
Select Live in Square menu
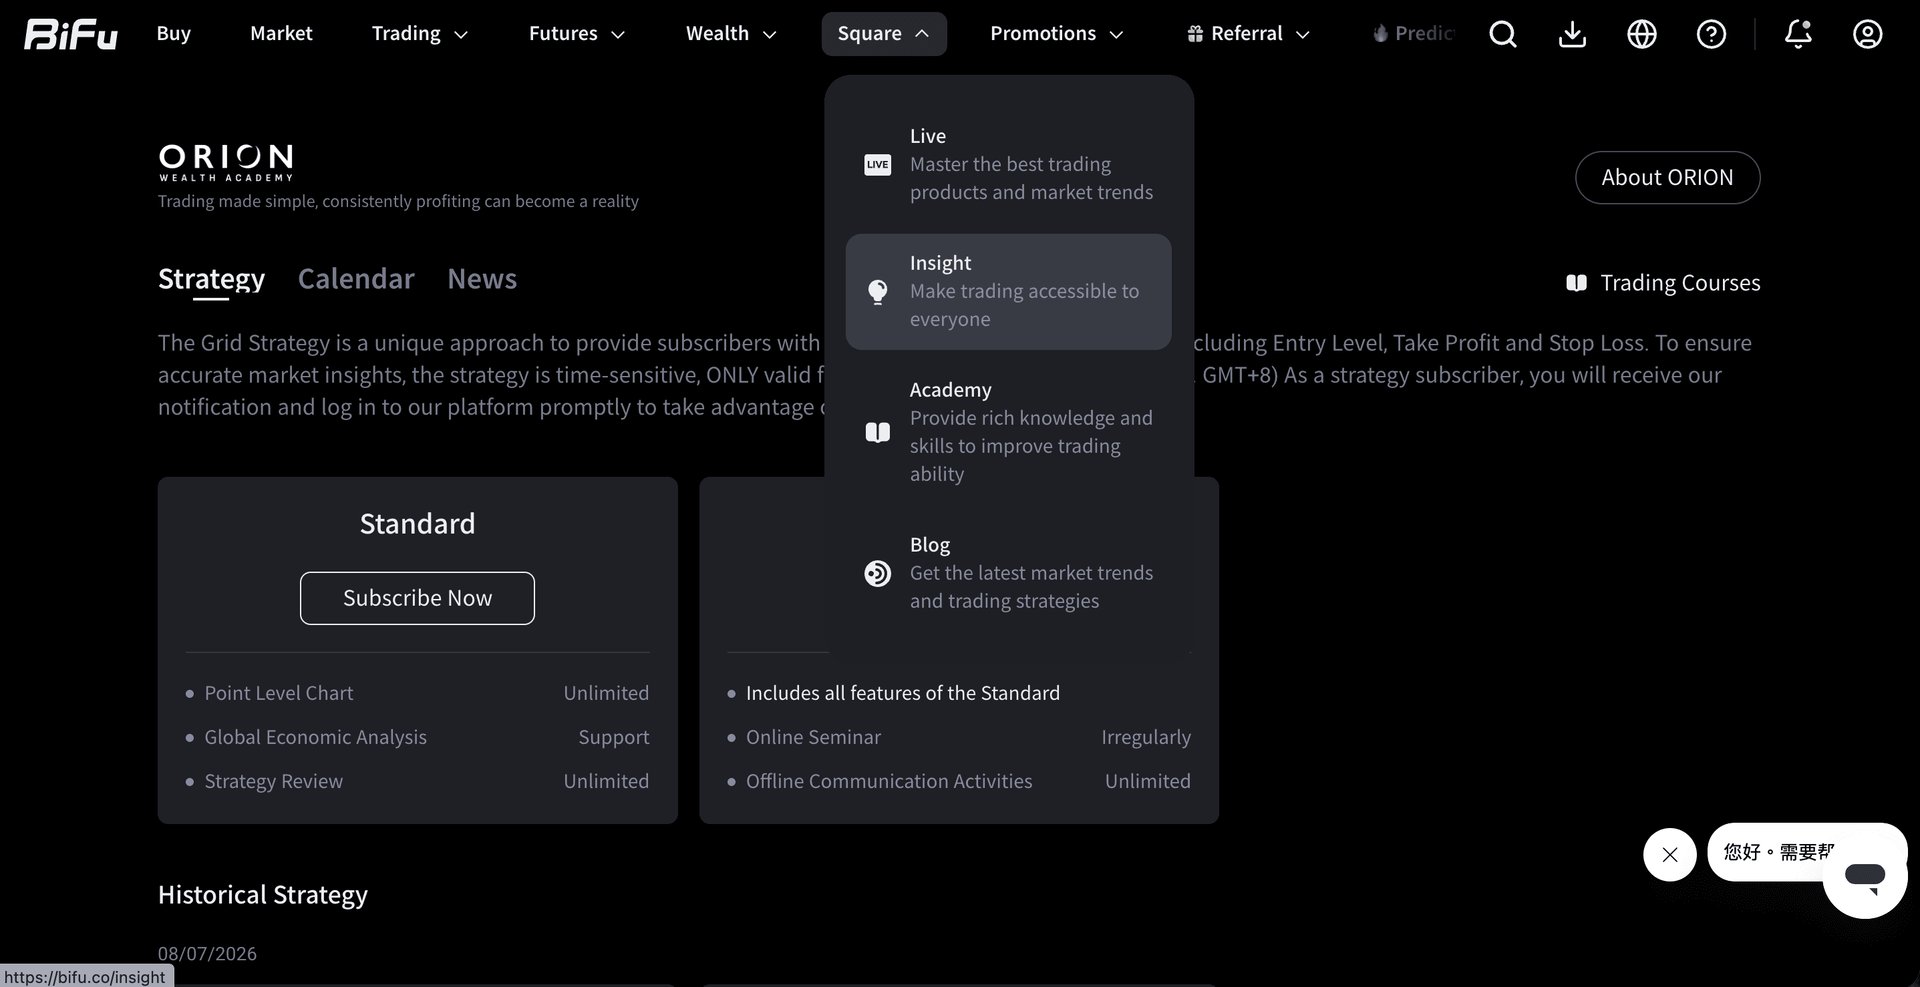pyautogui.click(x=1008, y=164)
